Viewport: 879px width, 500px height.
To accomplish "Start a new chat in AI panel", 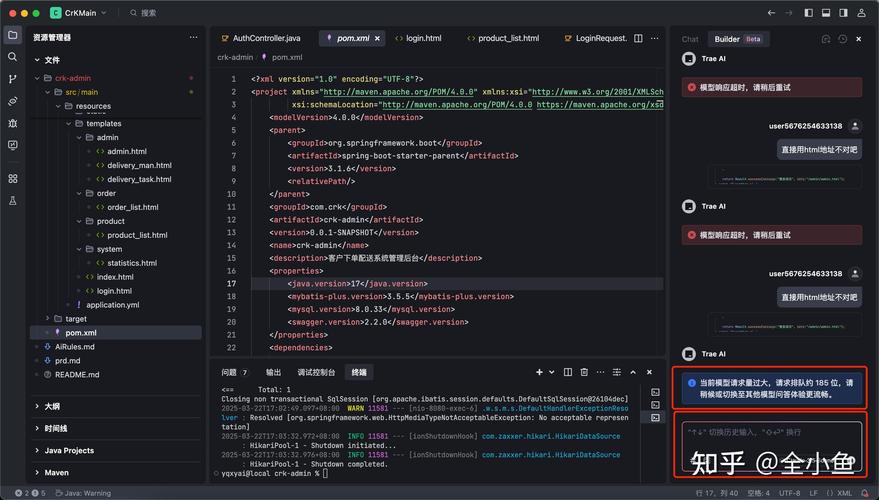I will [x=825, y=39].
